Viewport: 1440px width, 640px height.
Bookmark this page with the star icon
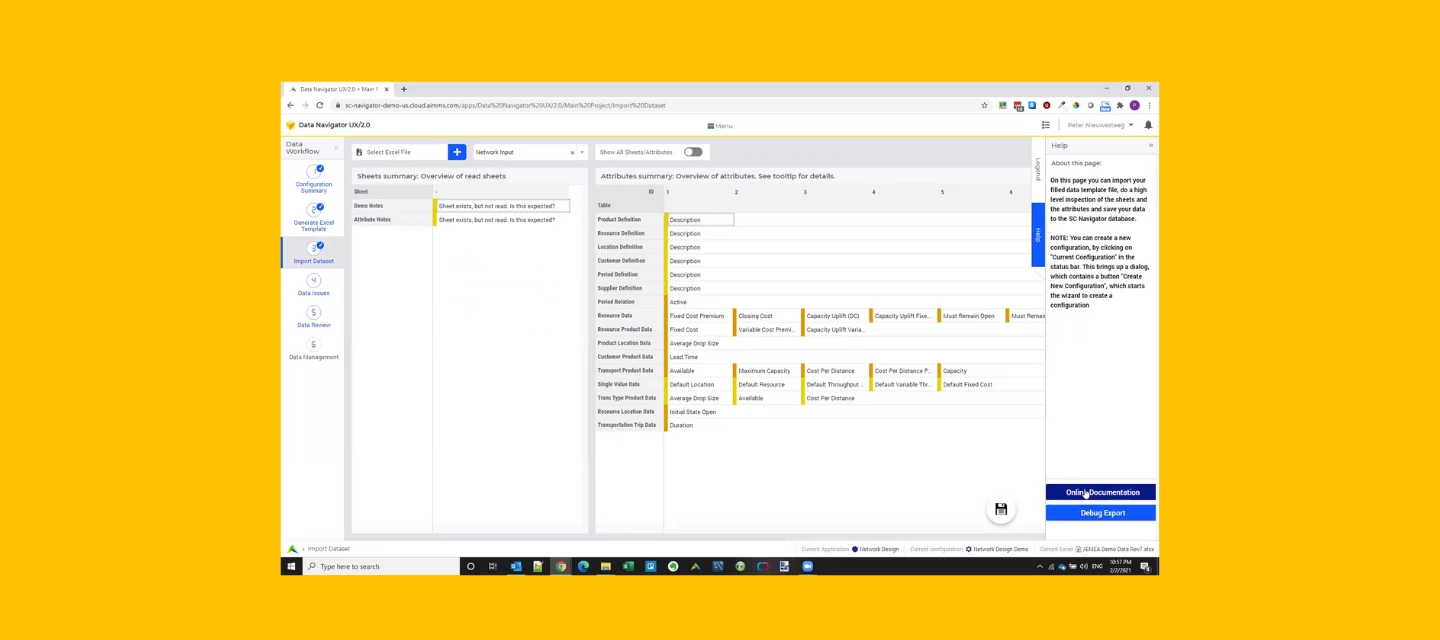tap(985, 105)
